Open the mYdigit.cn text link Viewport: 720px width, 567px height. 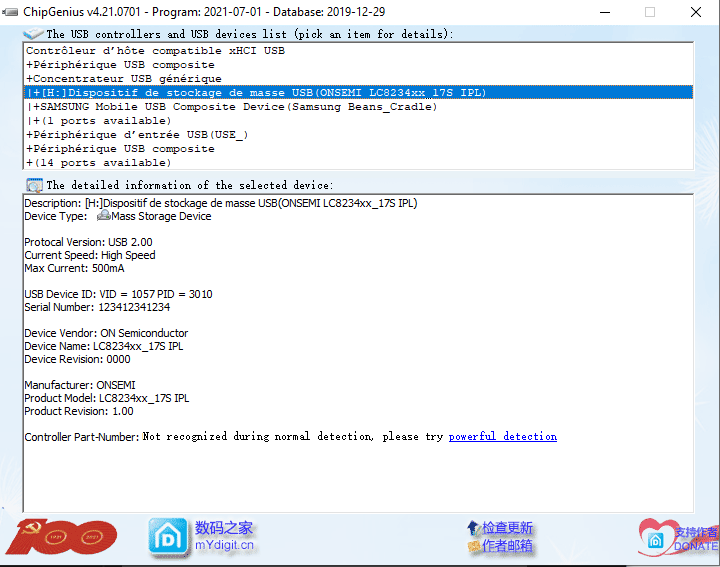click(x=224, y=545)
